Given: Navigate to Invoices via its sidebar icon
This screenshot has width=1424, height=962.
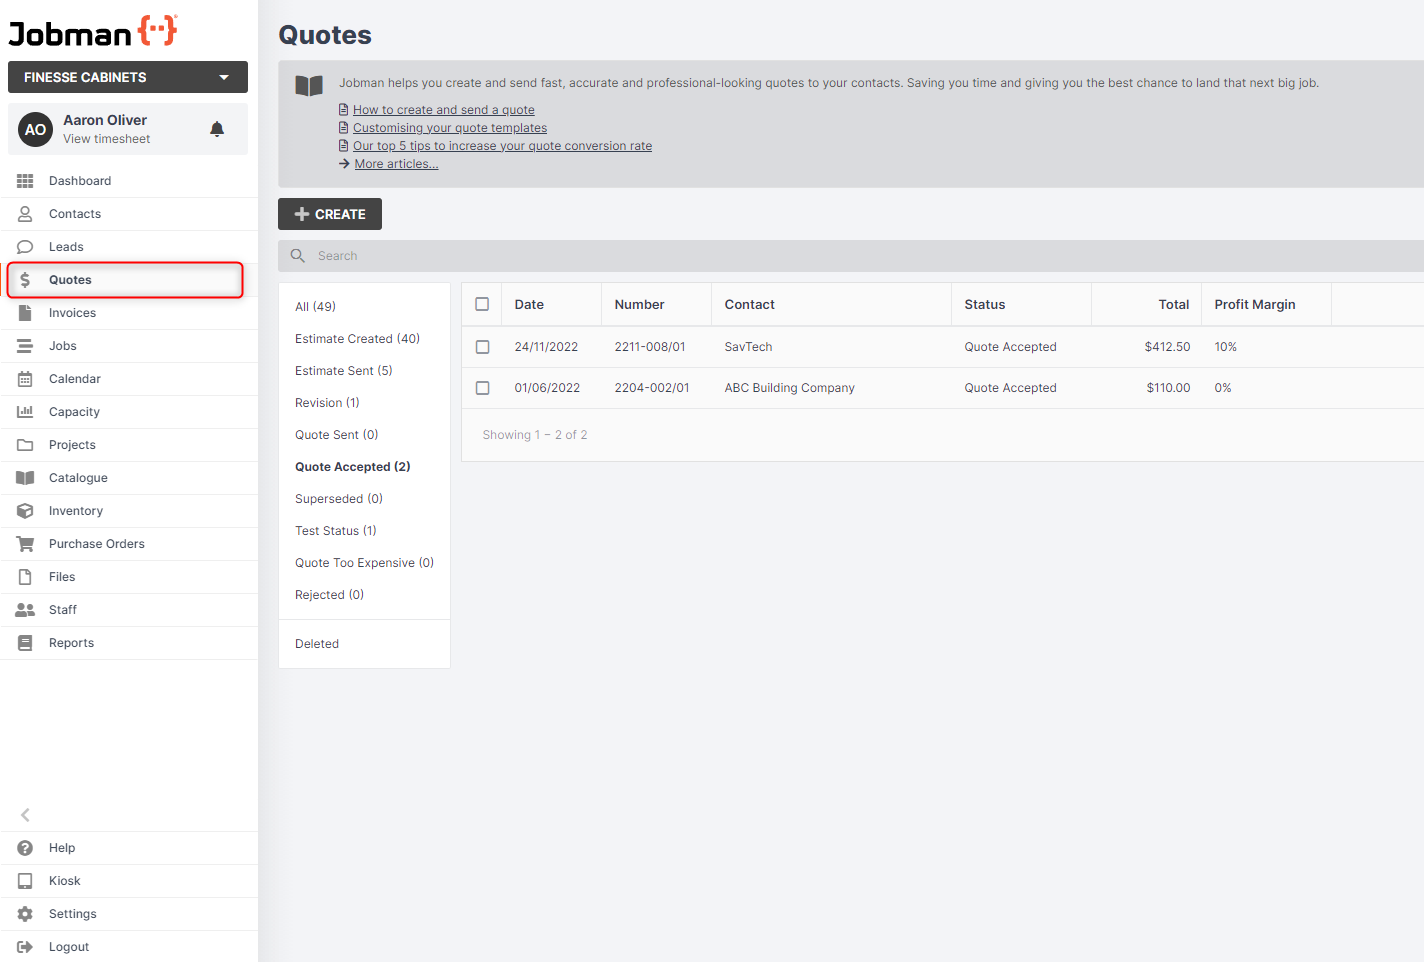Looking at the screenshot, I should pyautogui.click(x=24, y=312).
